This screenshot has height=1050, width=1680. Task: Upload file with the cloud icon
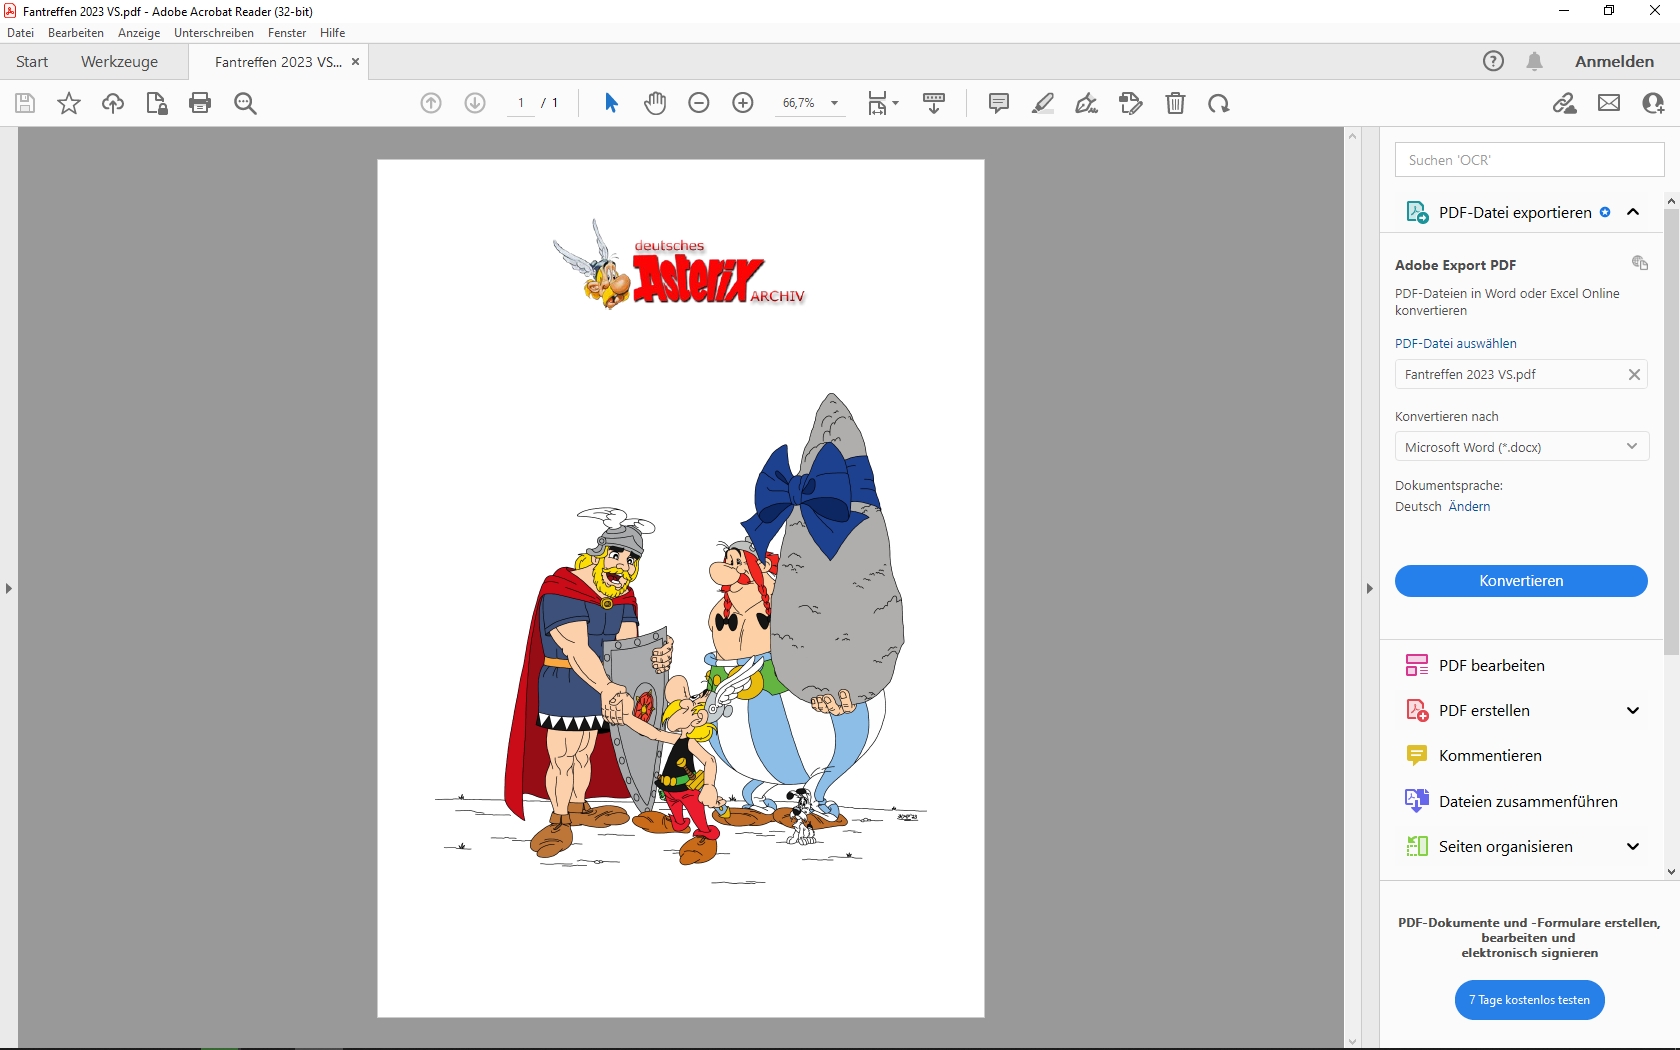113,103
